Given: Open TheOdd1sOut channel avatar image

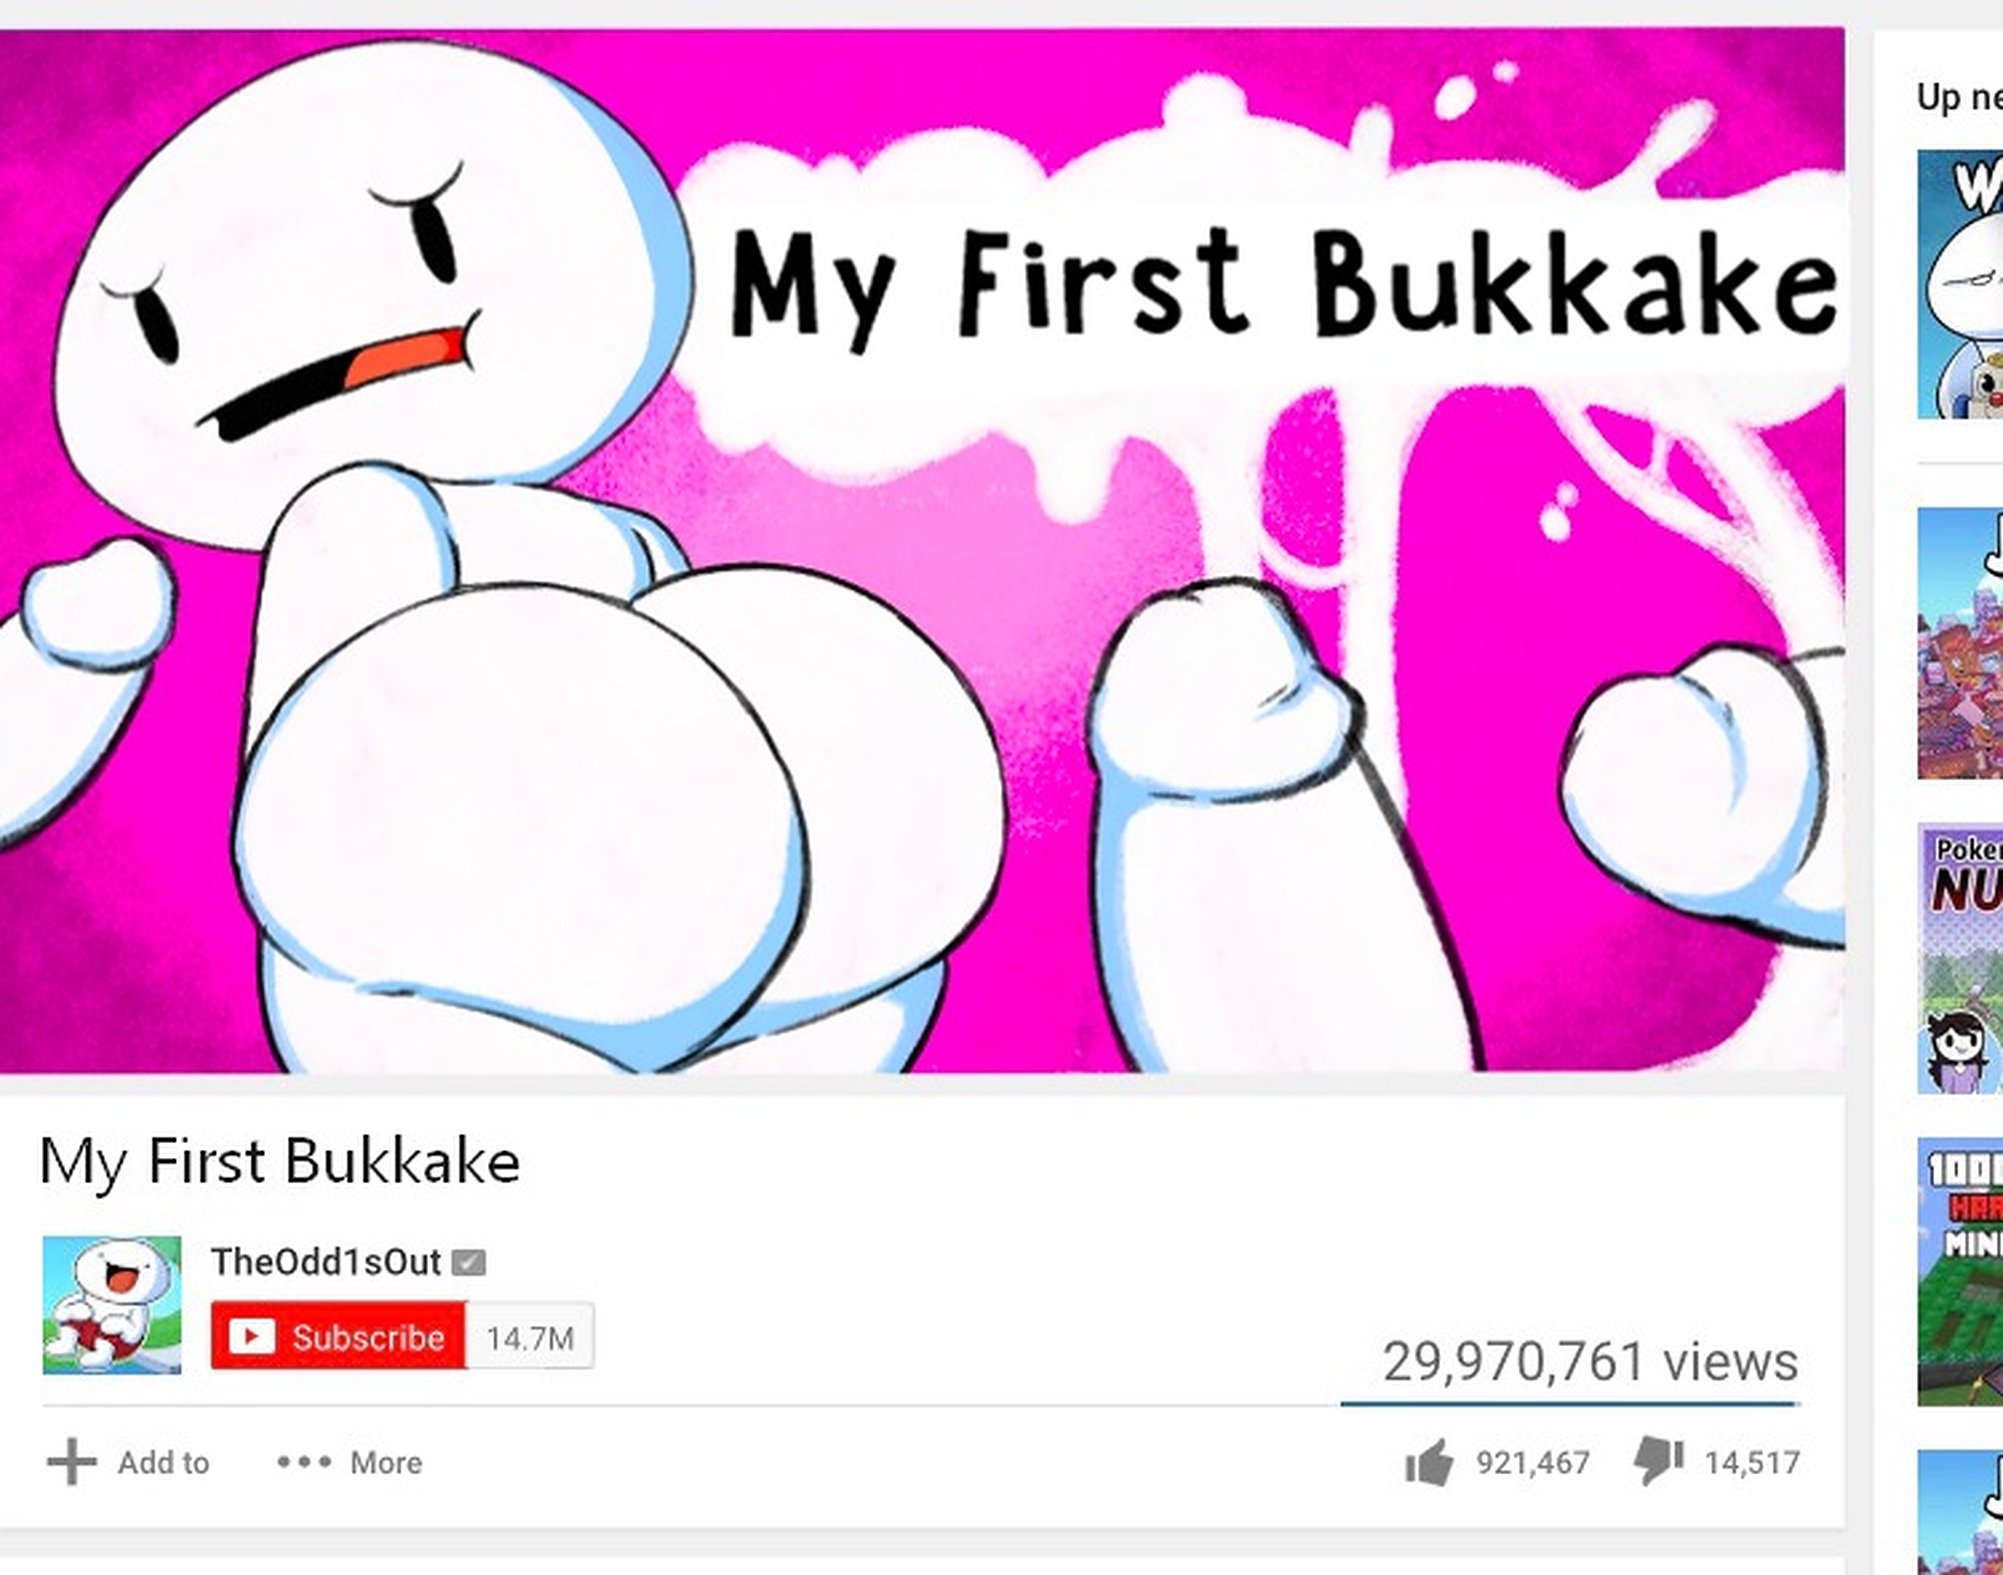Looking at the screenshot, I should pyautogui.click(x=112, y=1305).
